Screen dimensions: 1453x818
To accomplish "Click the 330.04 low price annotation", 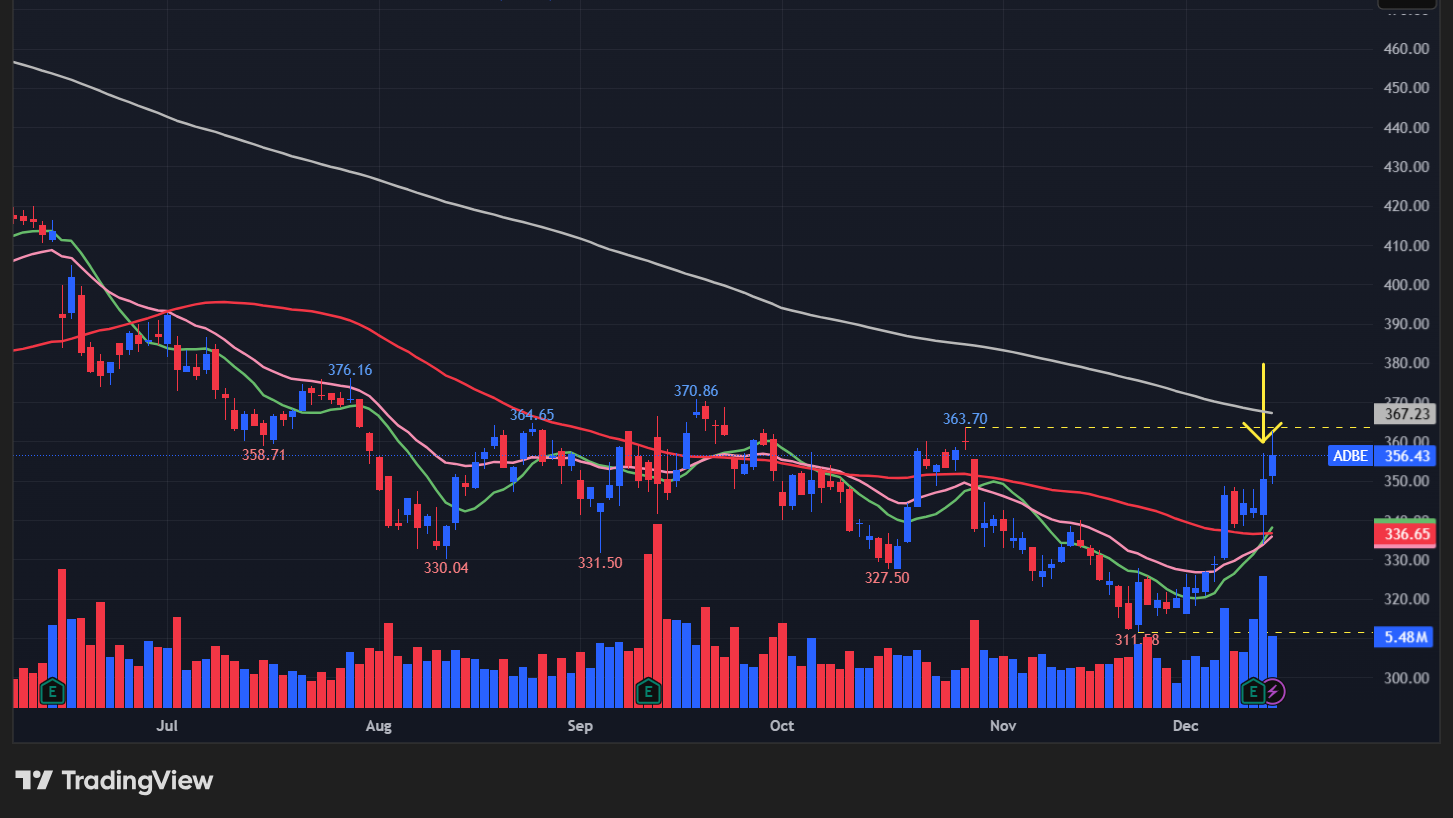I will 446,567.
